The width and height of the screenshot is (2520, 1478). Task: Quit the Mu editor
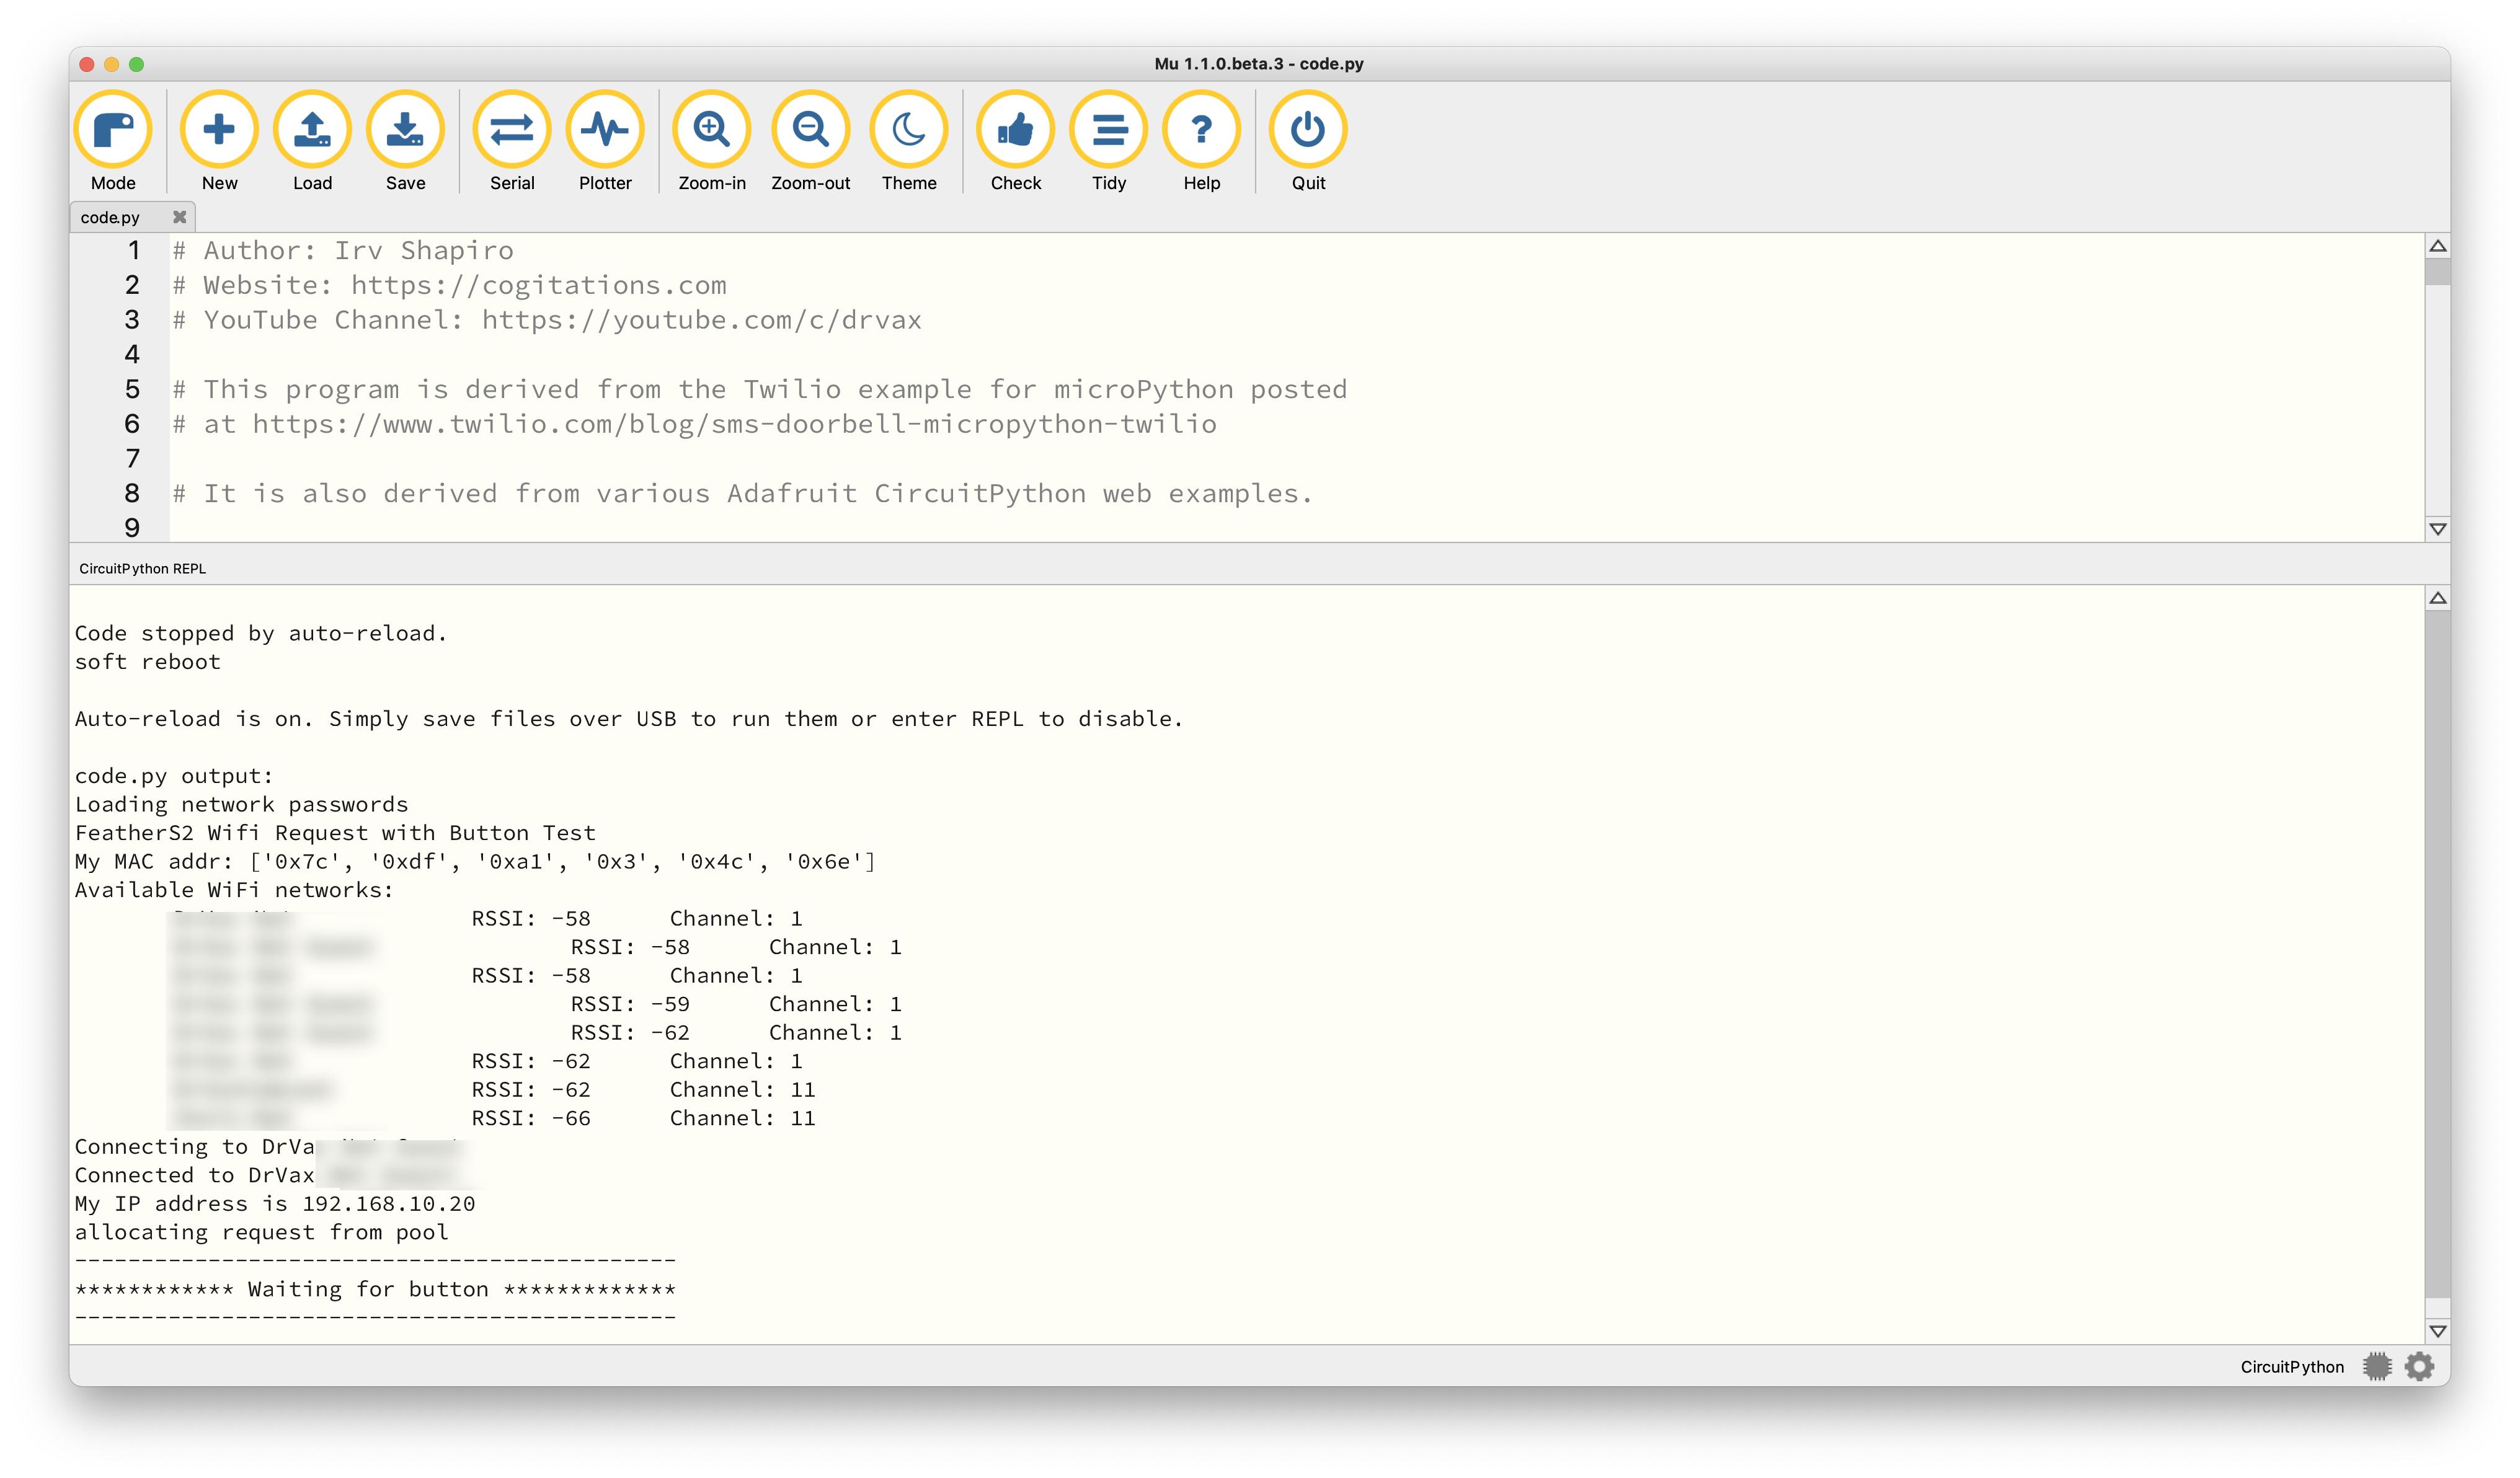(1308, 141)
